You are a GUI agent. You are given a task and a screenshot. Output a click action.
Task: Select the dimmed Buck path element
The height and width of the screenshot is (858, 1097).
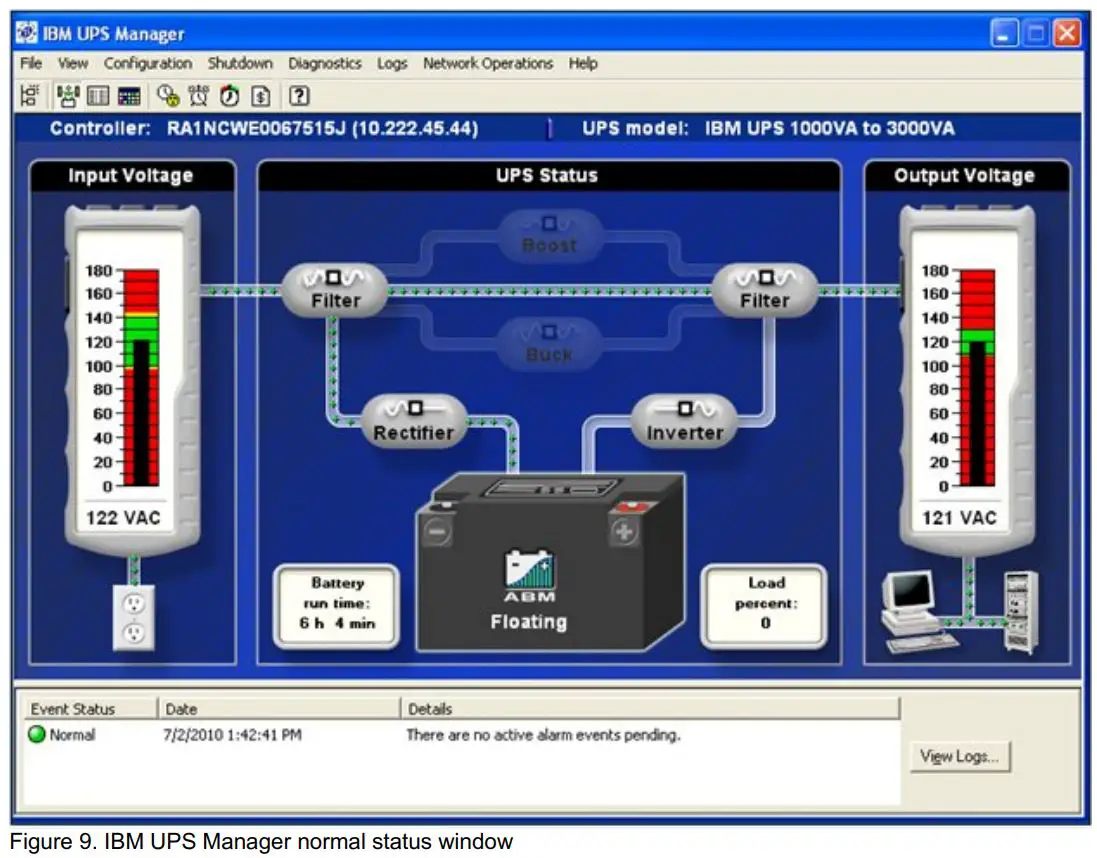click(550, 342)
